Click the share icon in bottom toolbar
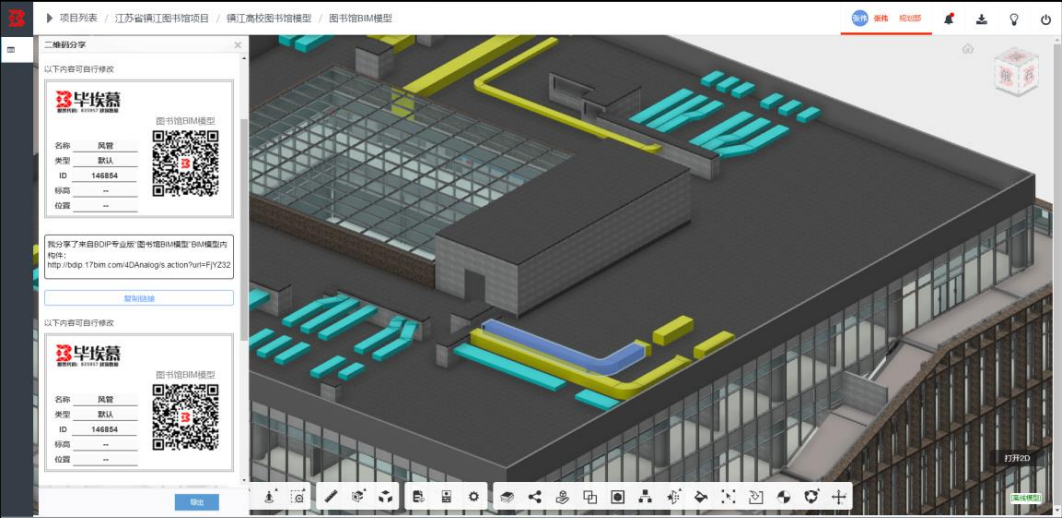The width and height of the screenshot is (1062, 518). (x=535, y=496)
